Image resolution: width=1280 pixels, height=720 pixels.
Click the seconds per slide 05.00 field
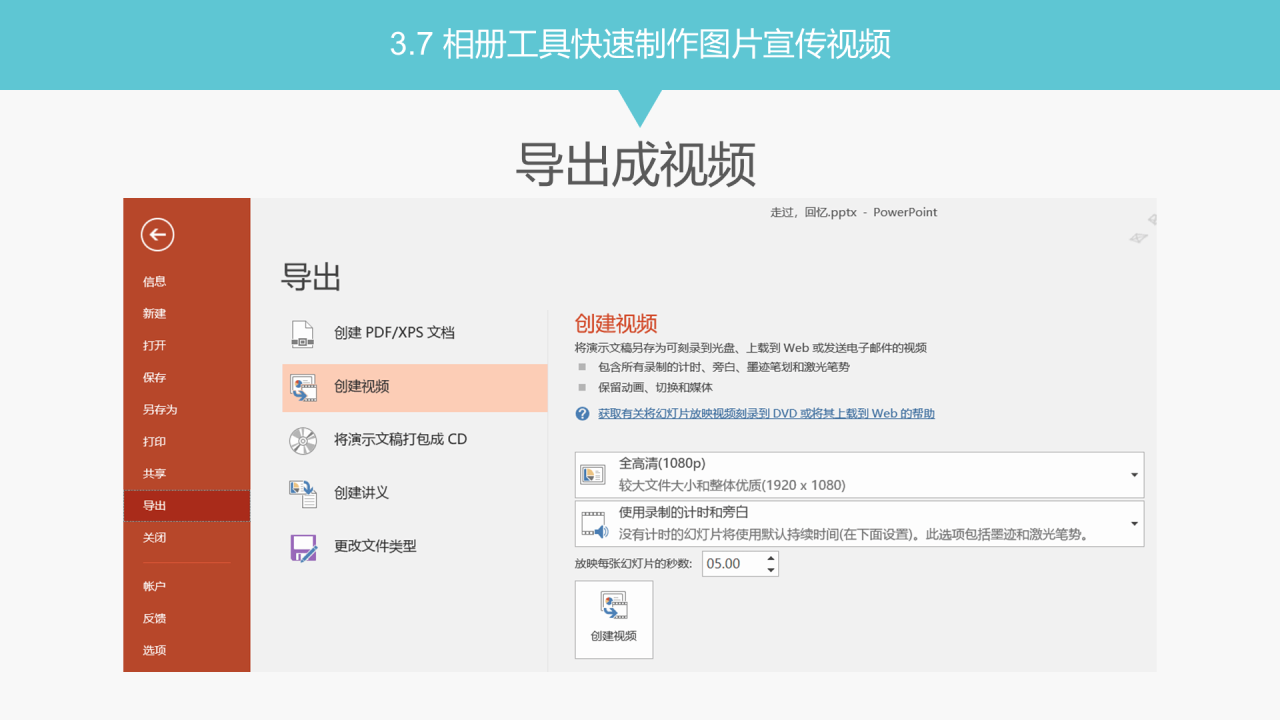point(733,564)
